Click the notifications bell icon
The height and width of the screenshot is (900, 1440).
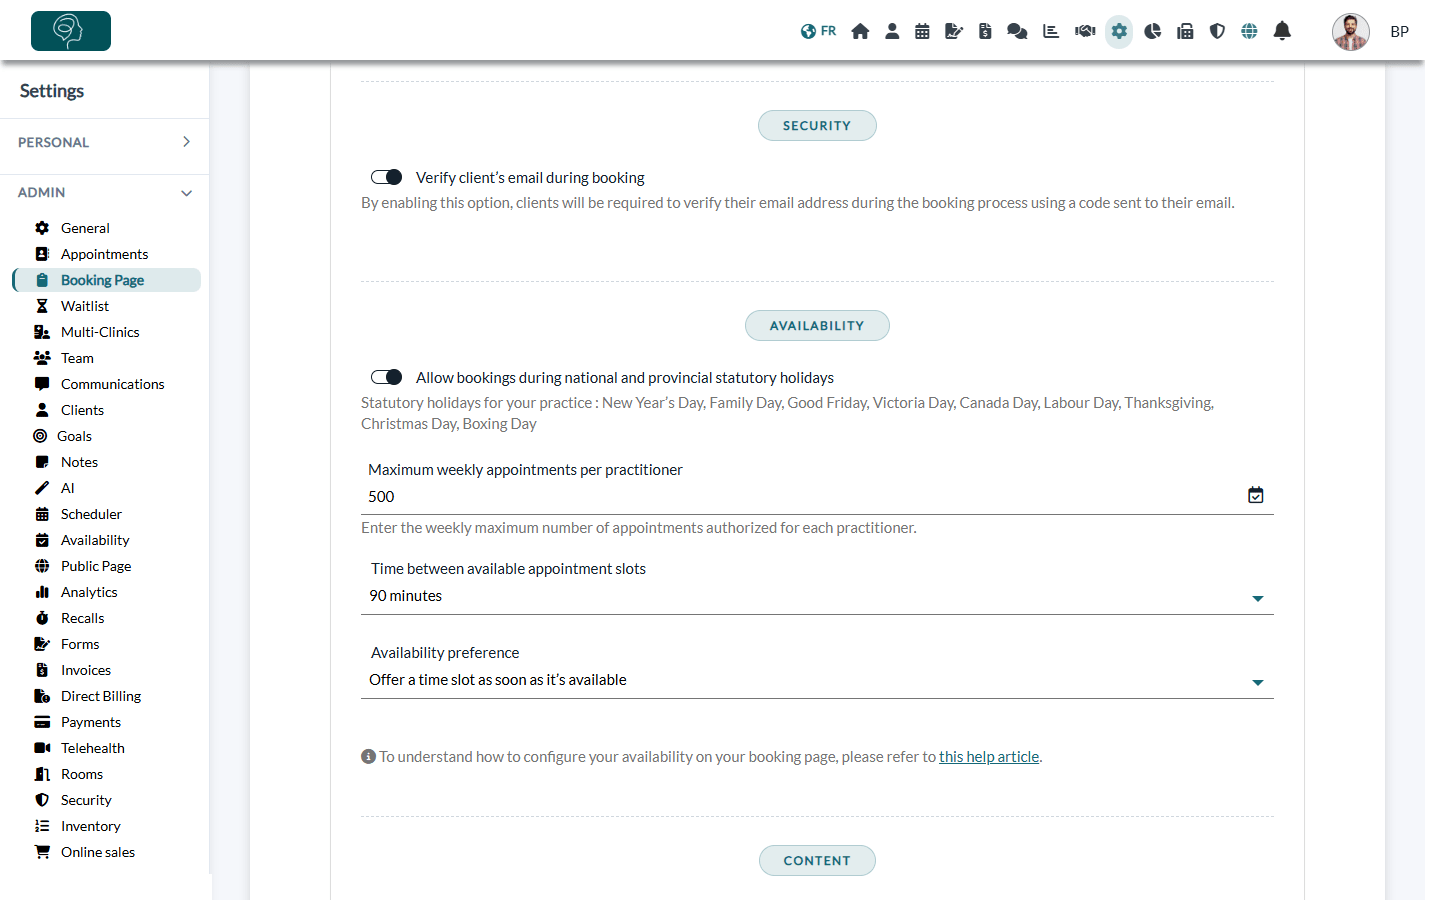coord(1282,31)
